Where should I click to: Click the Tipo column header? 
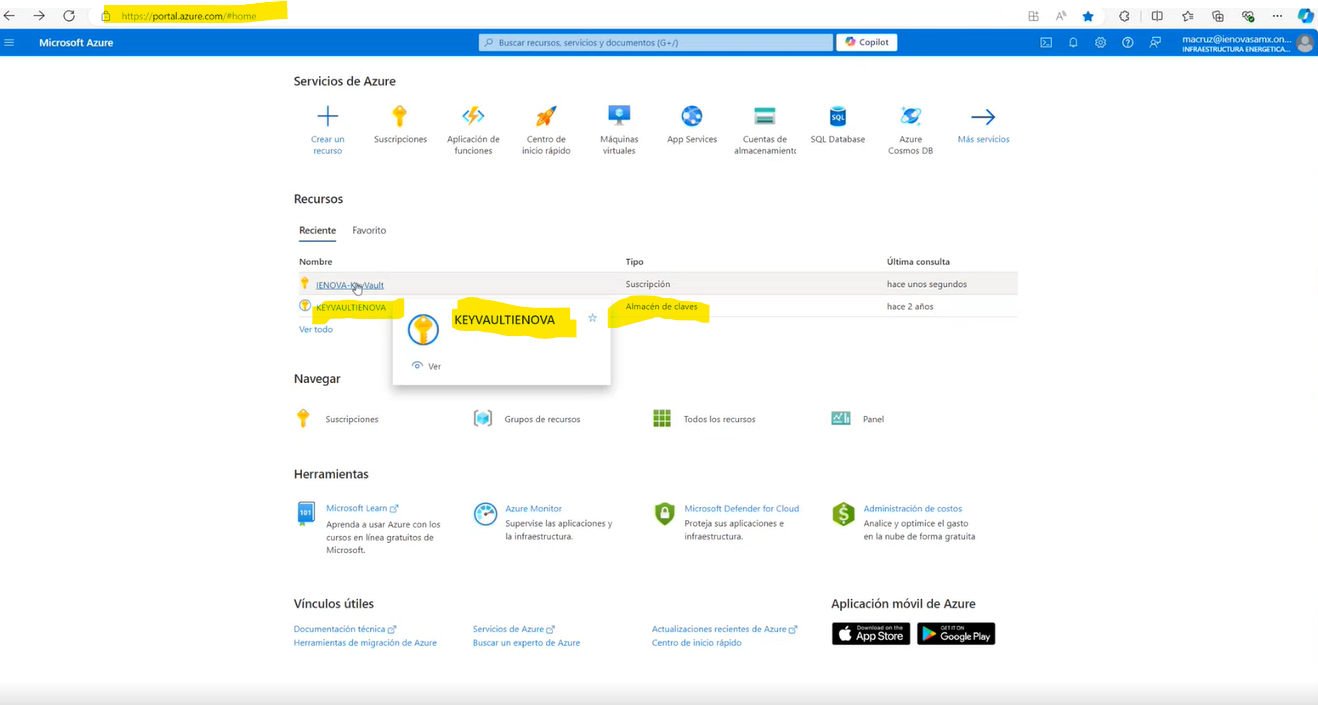click(x=634, y=262)
